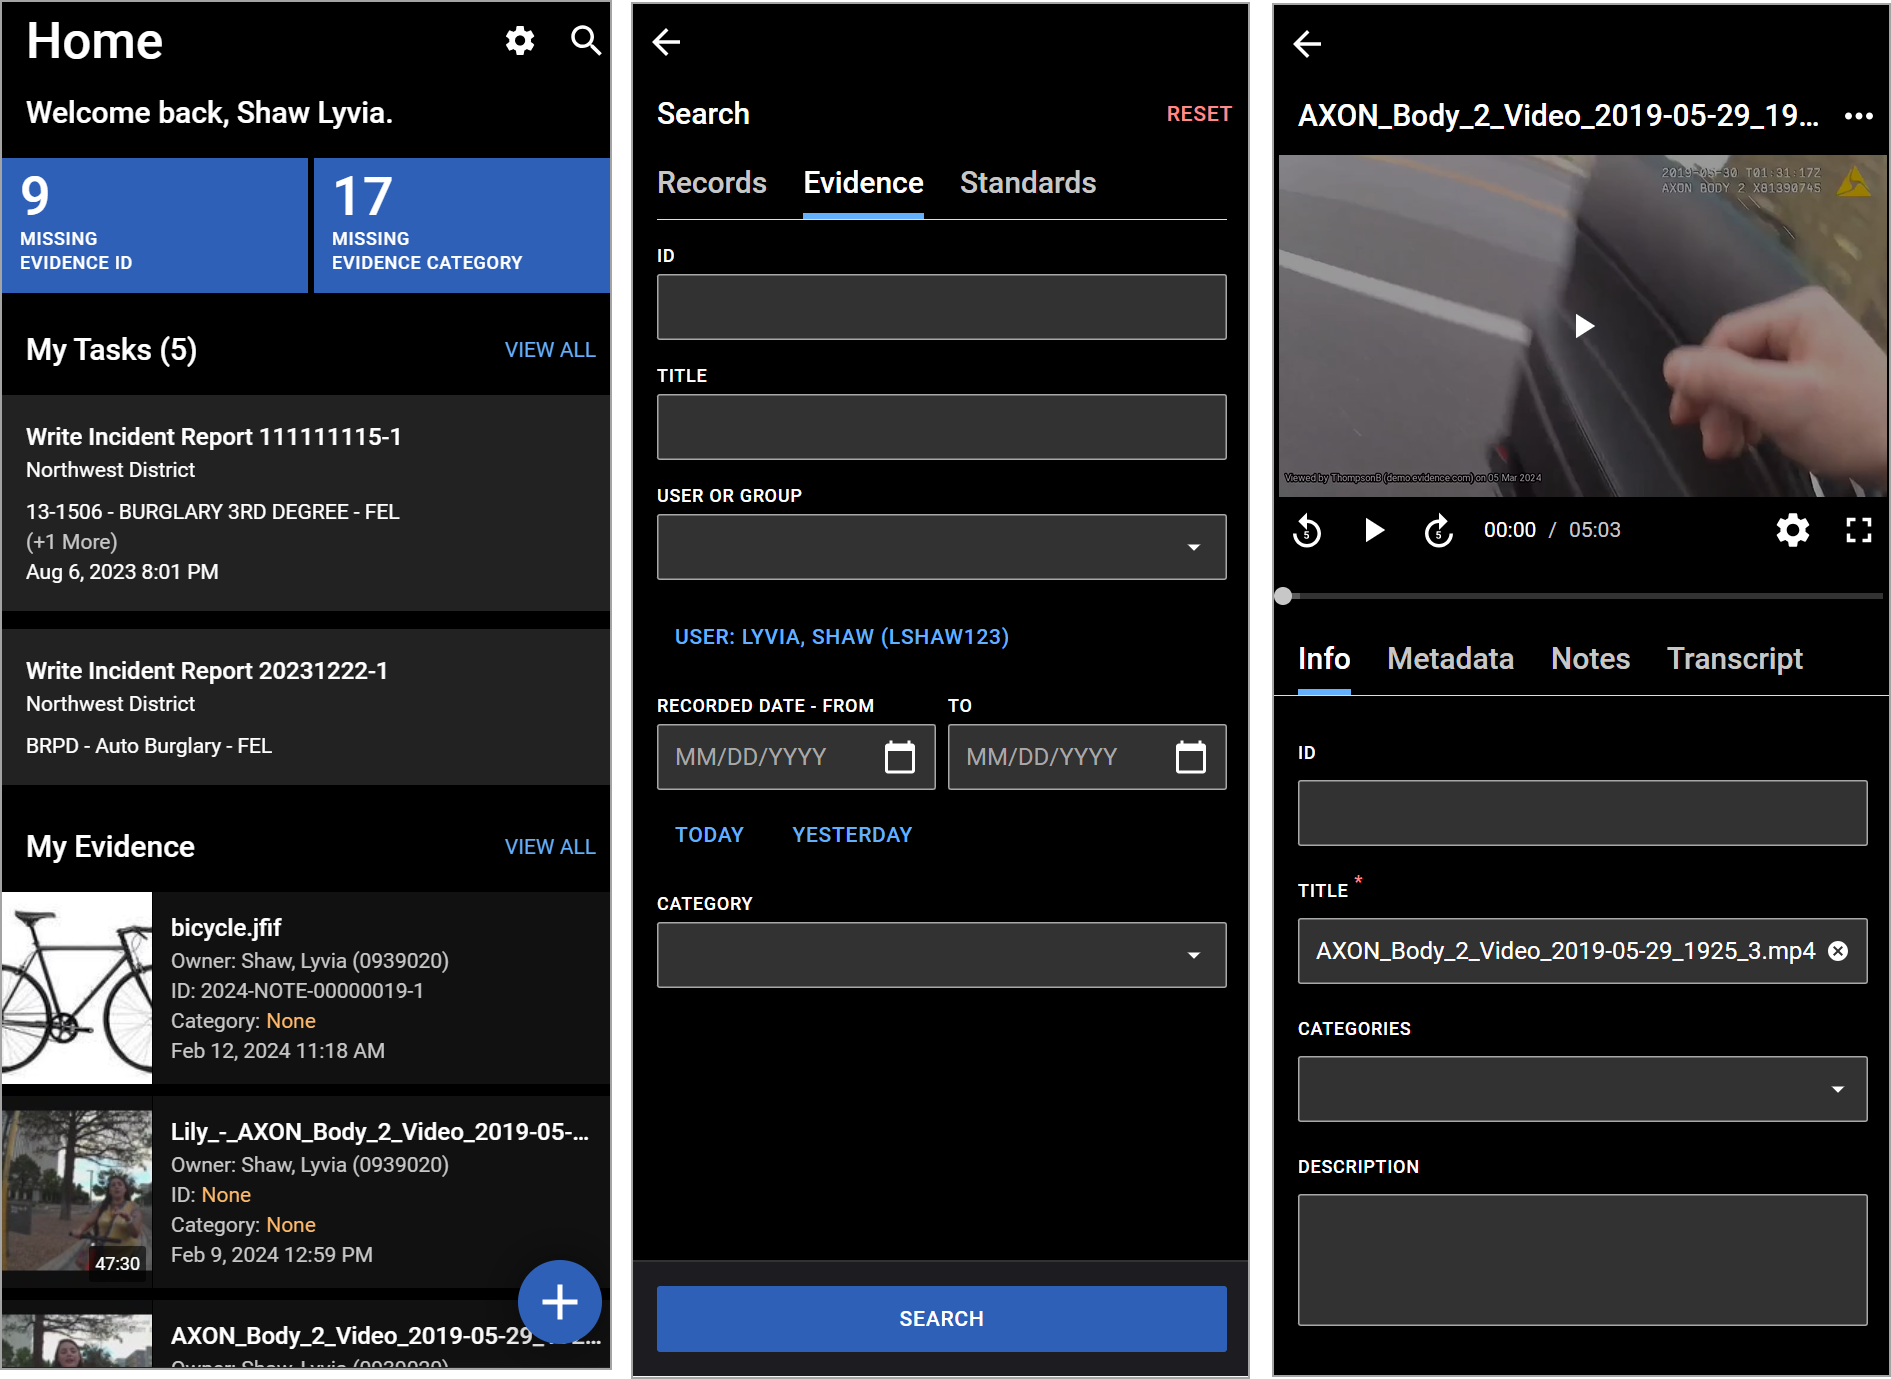Image resolution: width=1891 pixels, height=1379 pixels.
Task: Tap the calendar icon for Recorded Date From
Action: point(899,757)
